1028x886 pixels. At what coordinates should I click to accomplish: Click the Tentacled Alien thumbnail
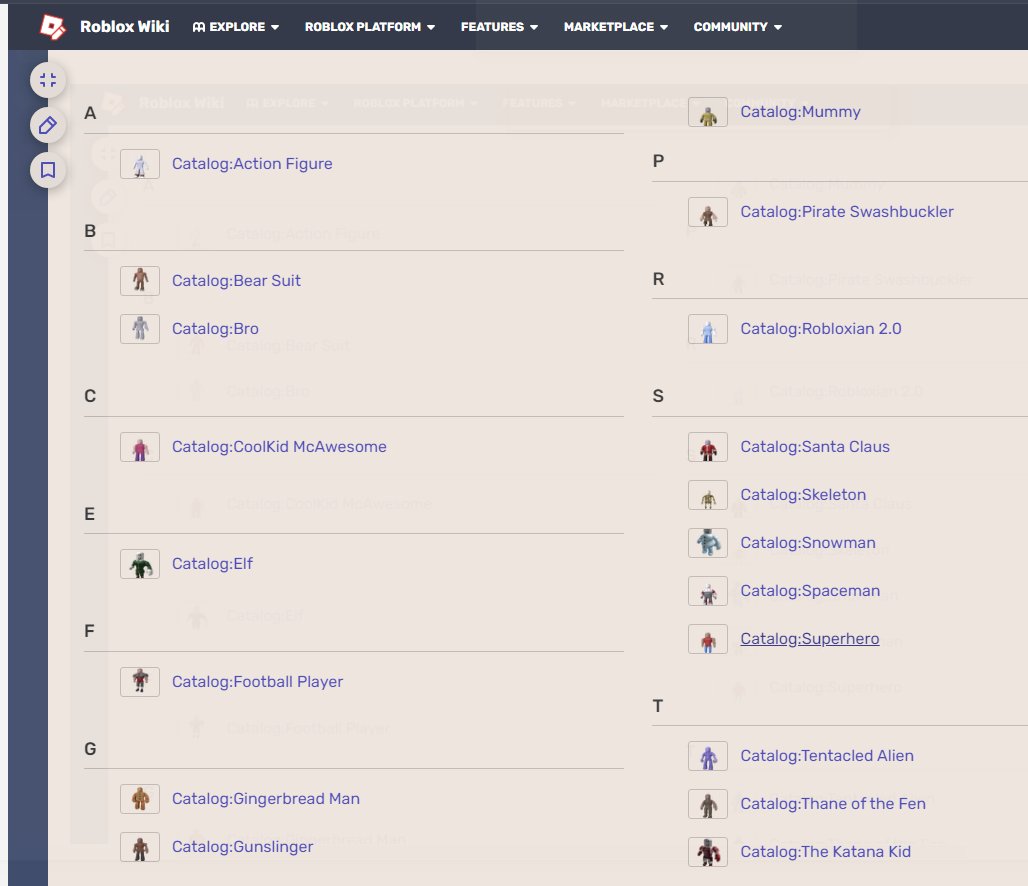(x=708, y=756)
